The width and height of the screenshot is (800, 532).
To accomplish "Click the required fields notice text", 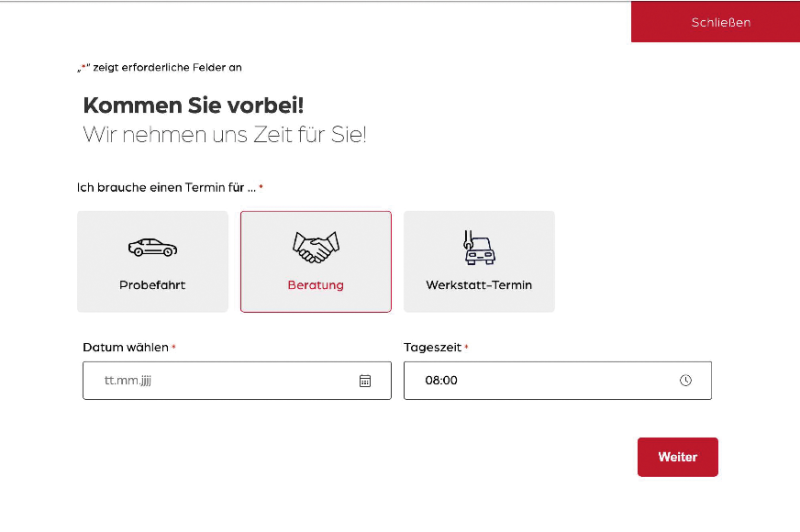I will click(x=160, y=68).
